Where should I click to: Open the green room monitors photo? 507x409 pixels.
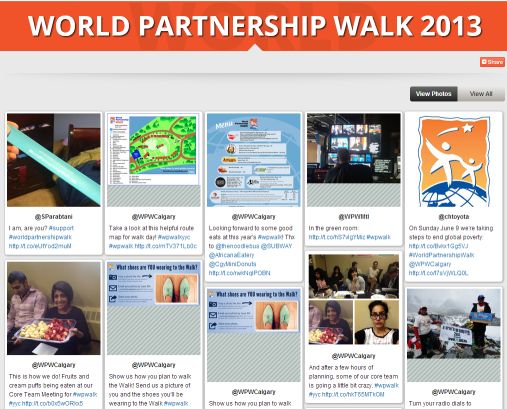click(x=354, y=148)
